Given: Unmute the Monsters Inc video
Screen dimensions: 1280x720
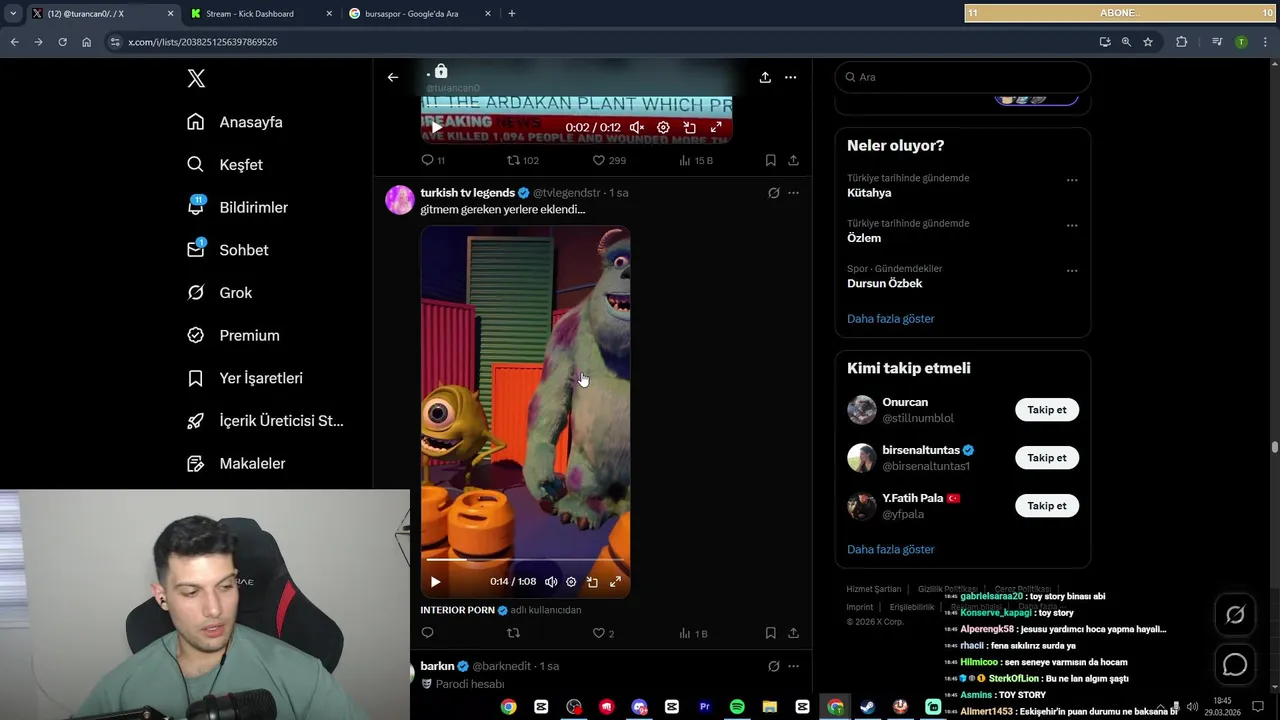Looking at the screenshot, I should tap(551, 581).
